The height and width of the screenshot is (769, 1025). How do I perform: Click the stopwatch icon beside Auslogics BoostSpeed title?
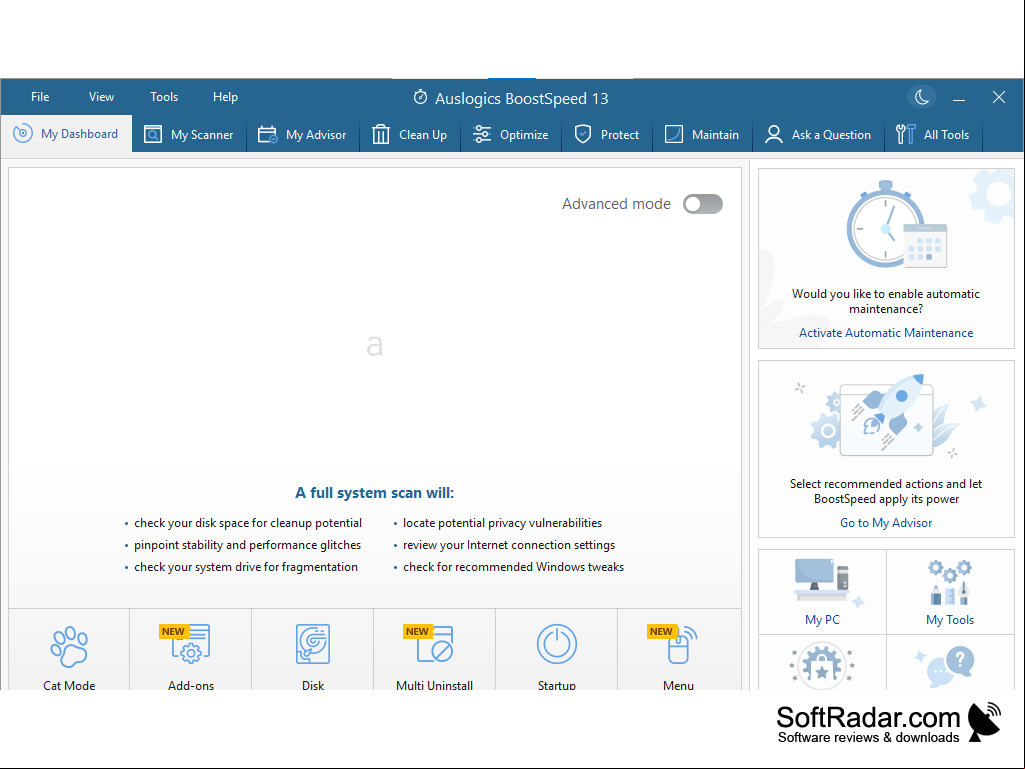[x=420, y=97]
